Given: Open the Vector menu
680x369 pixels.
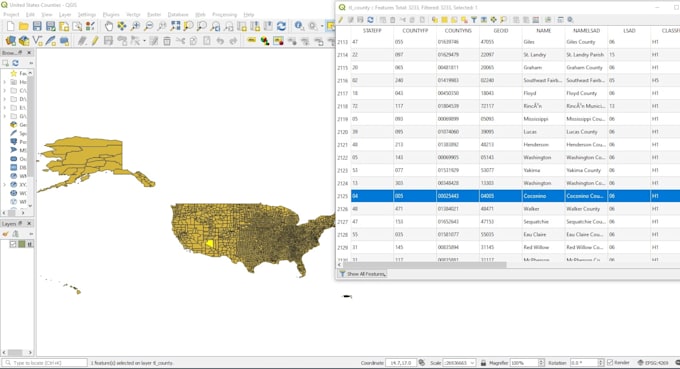Looking at the screenshot, I should click(133, 14).
